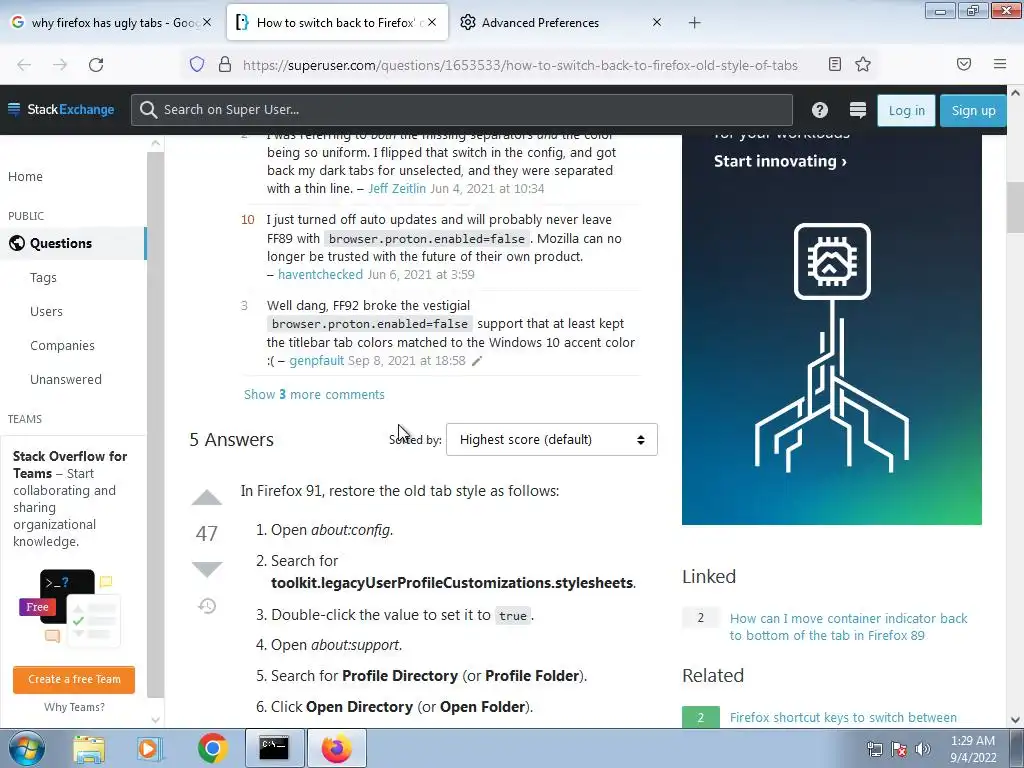Click the vote count 47
Viewport: 1024px width, 768px height.
point(207,534)
